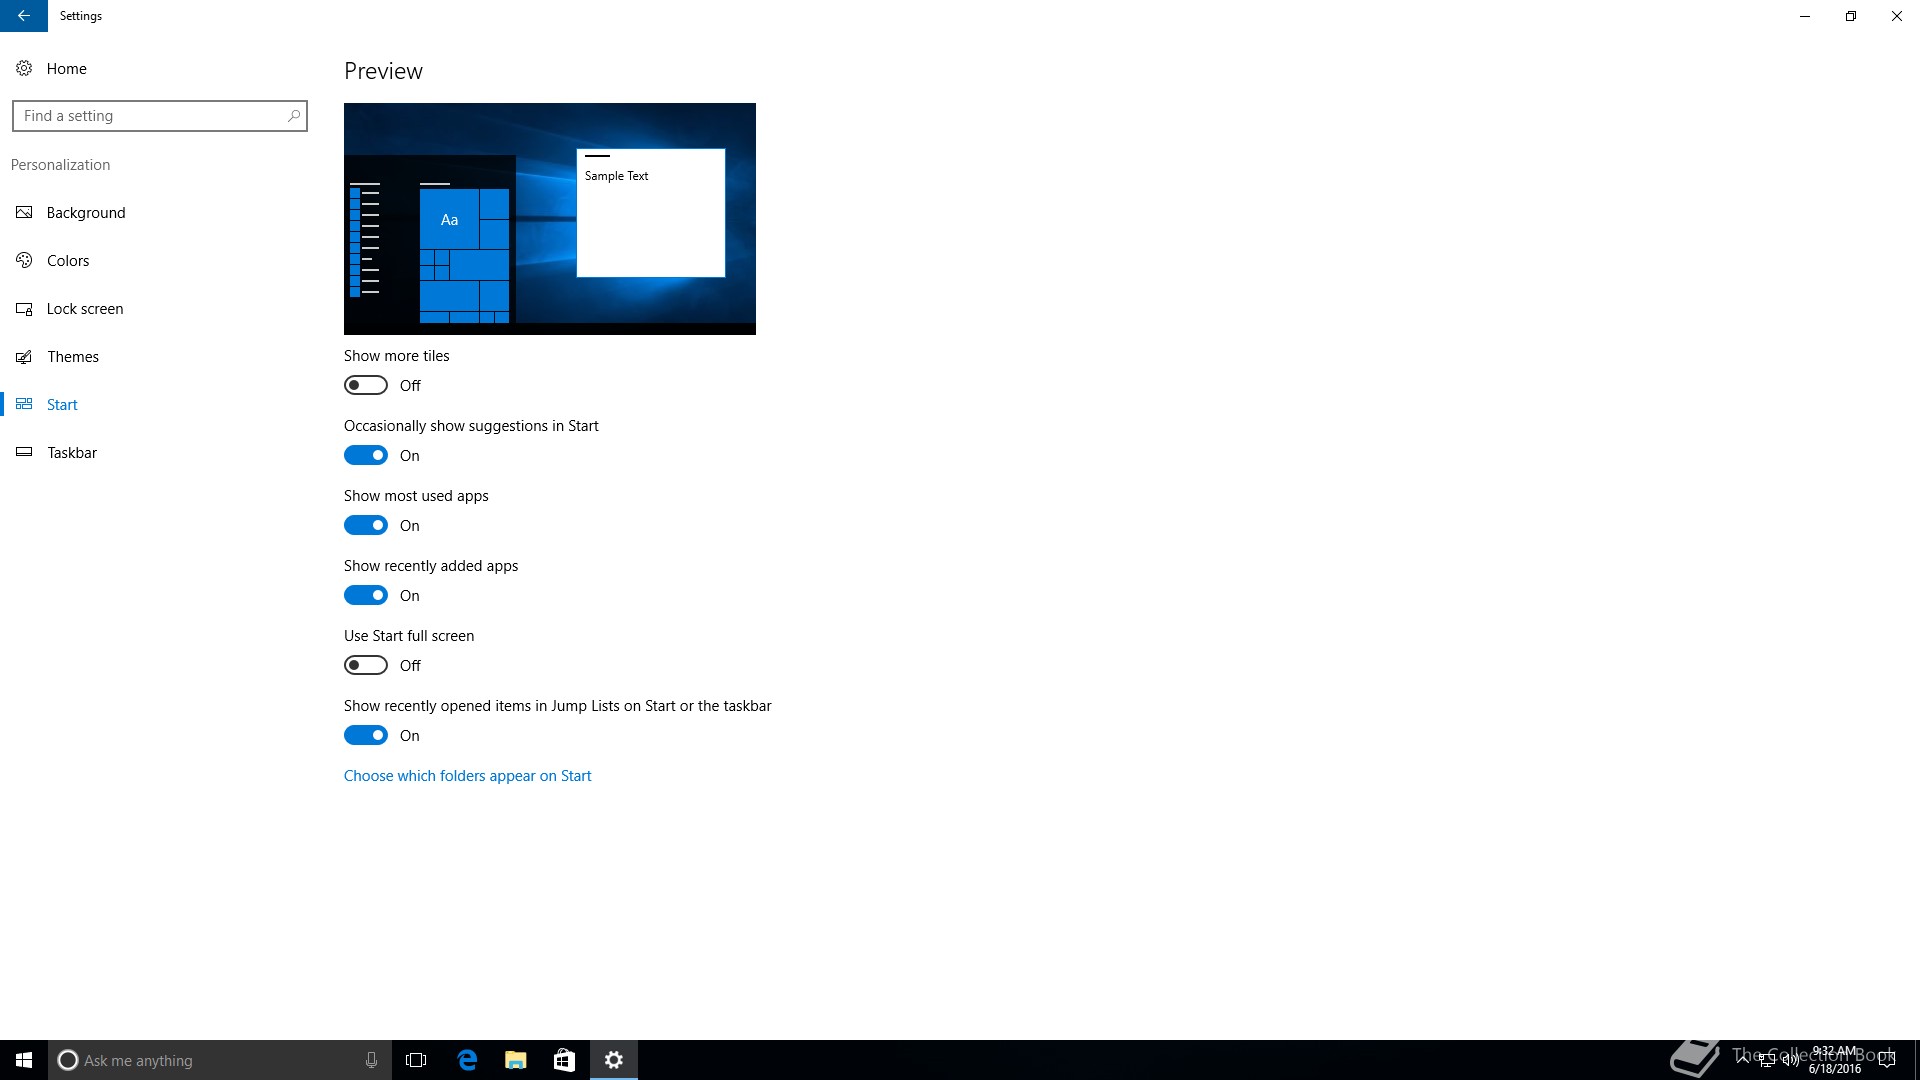This screenshot has height=1080, width=1920.
Task: Click the Home gear icon
Action: point(24,68)
